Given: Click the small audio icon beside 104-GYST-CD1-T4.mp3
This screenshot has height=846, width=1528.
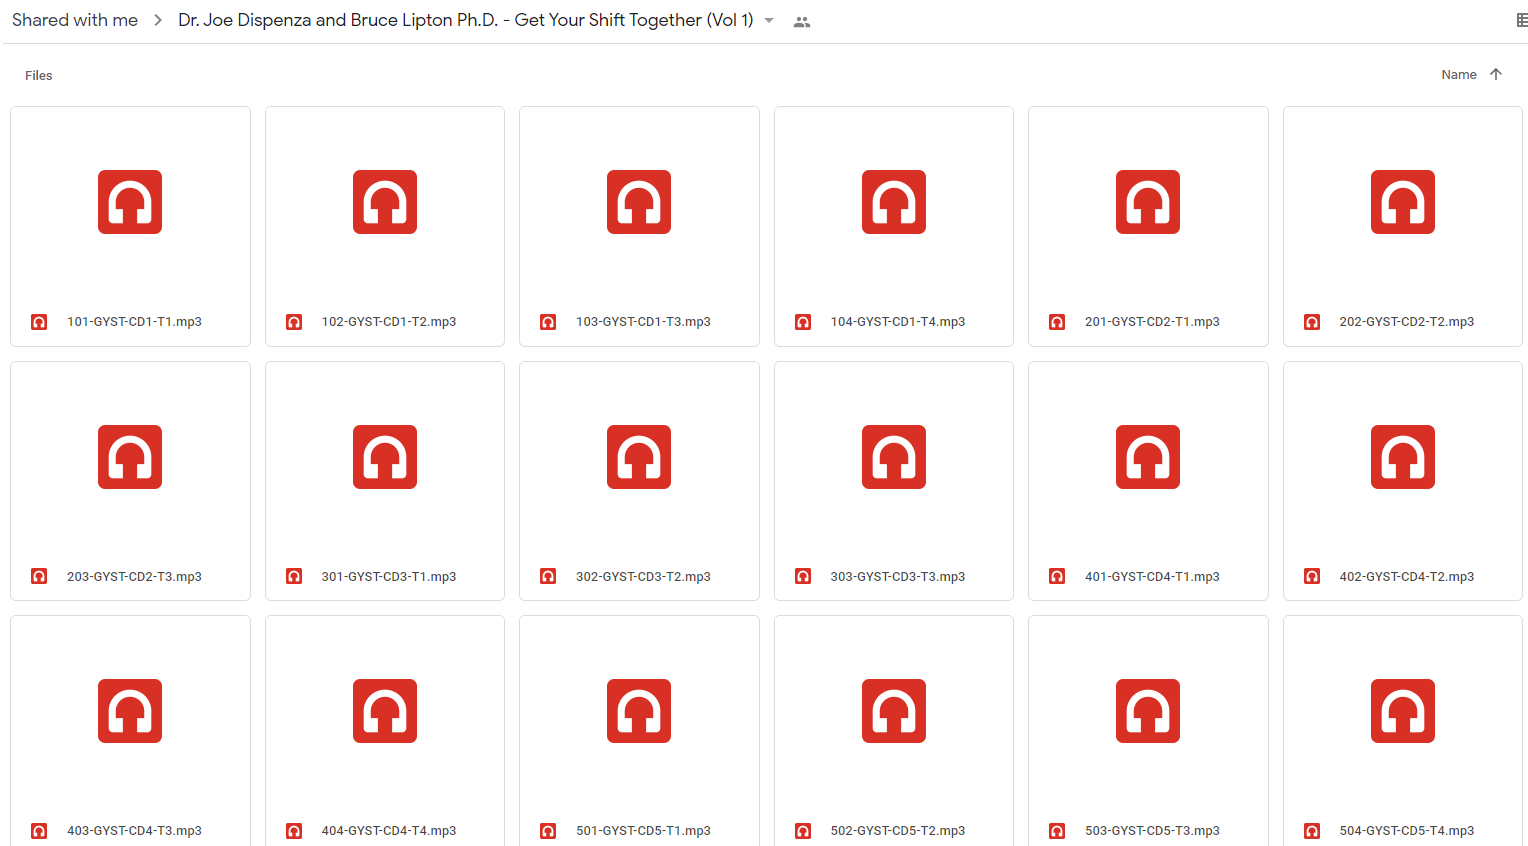Looking at the screenshot, I should [803, 322].
